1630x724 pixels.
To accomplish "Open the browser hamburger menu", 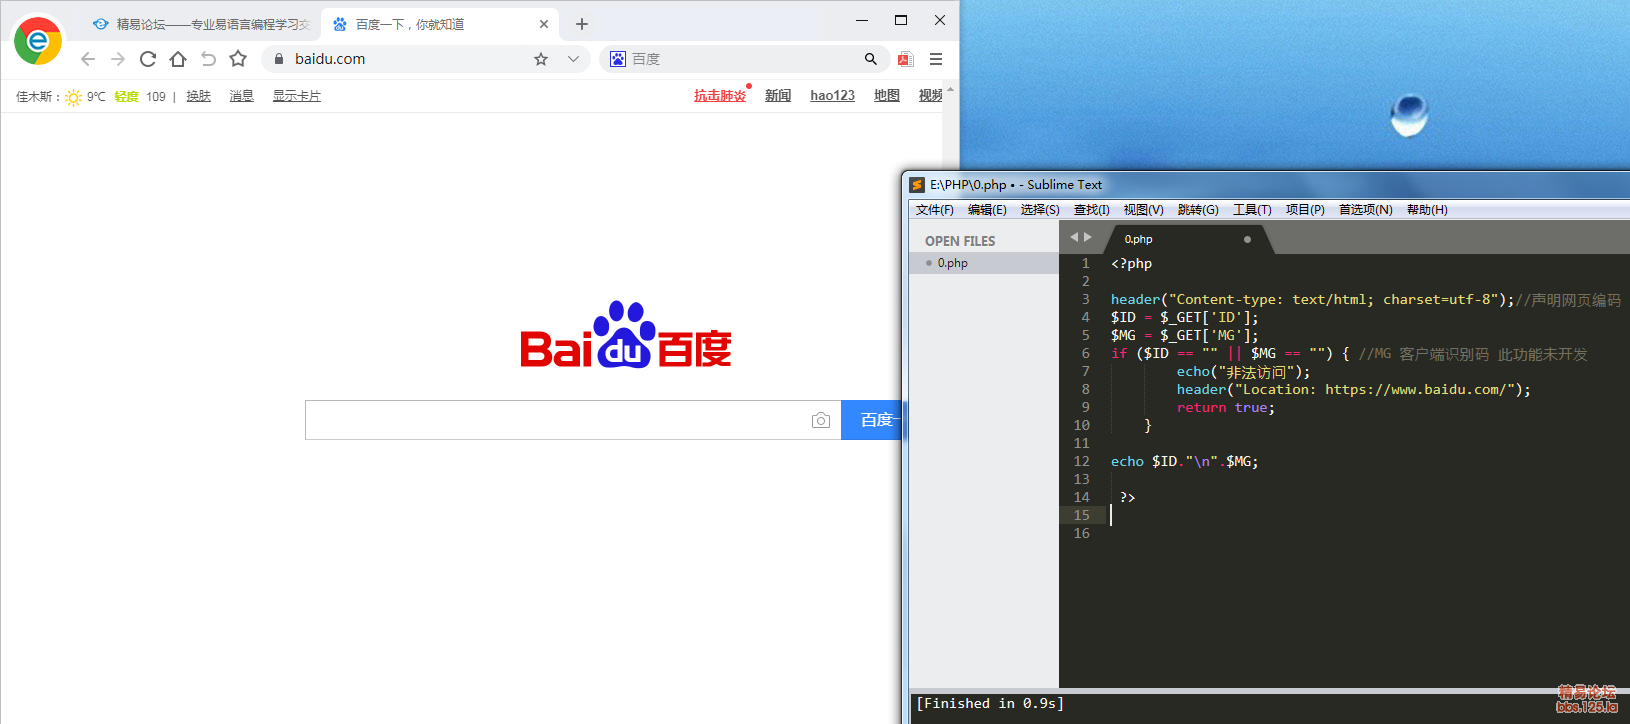I will (936, 59).
